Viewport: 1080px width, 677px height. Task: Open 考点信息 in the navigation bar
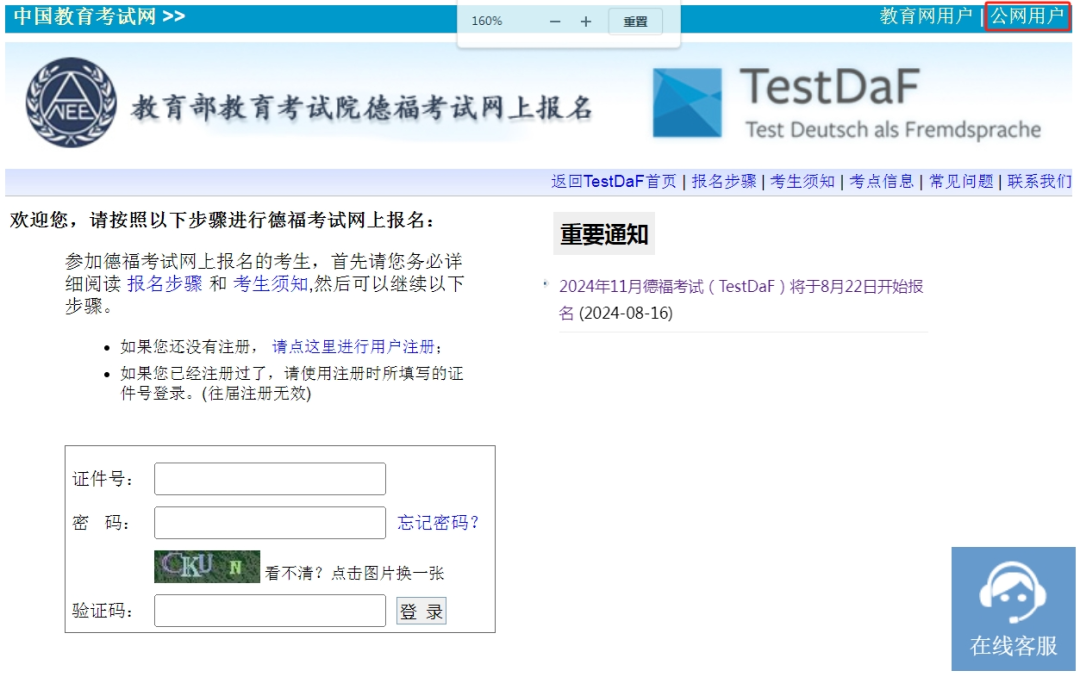881,181
